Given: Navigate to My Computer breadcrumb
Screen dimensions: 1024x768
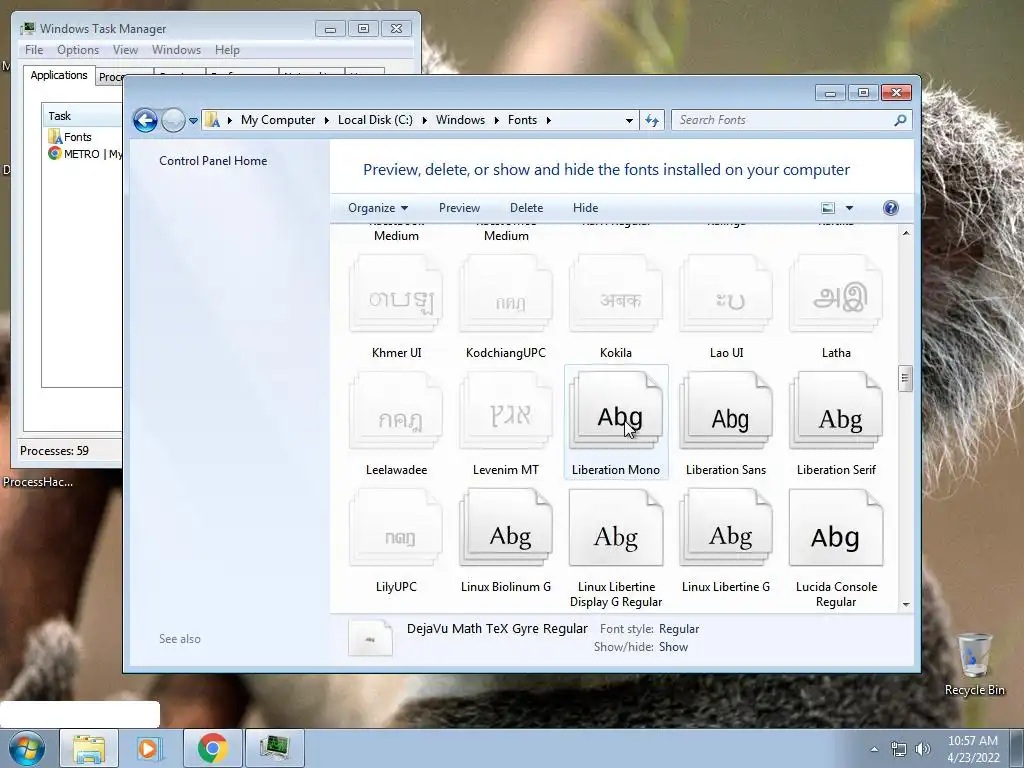Looking at the screenshot, I should coord(278,120).
